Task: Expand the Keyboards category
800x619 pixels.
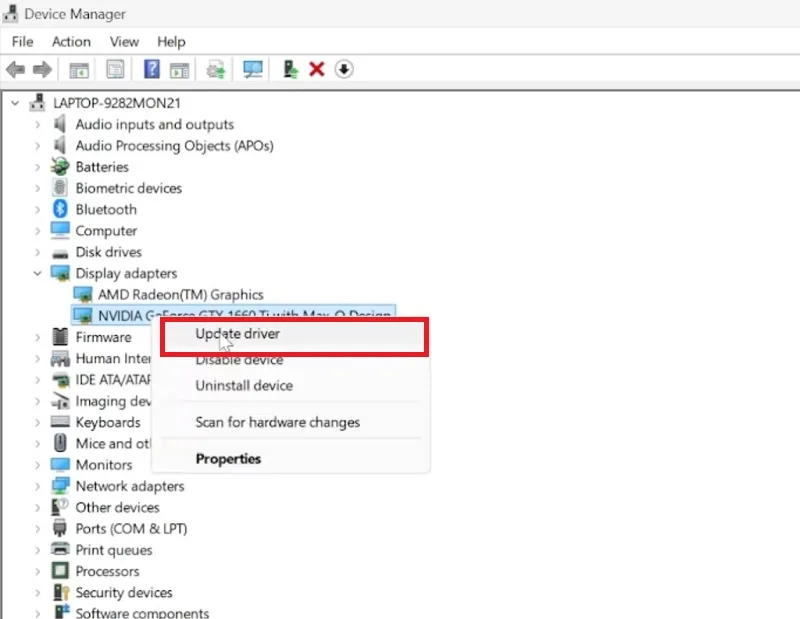Action: (x=38, y=423)
